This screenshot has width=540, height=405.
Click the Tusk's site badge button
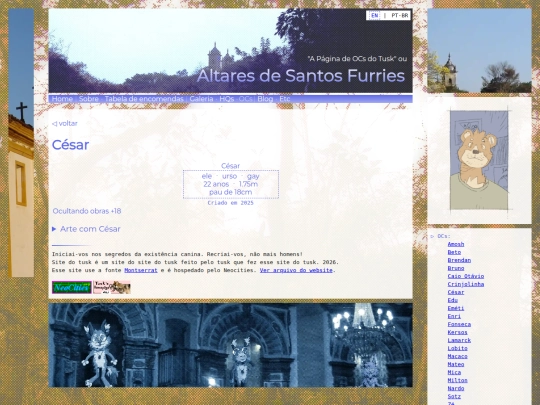point(112,287)
